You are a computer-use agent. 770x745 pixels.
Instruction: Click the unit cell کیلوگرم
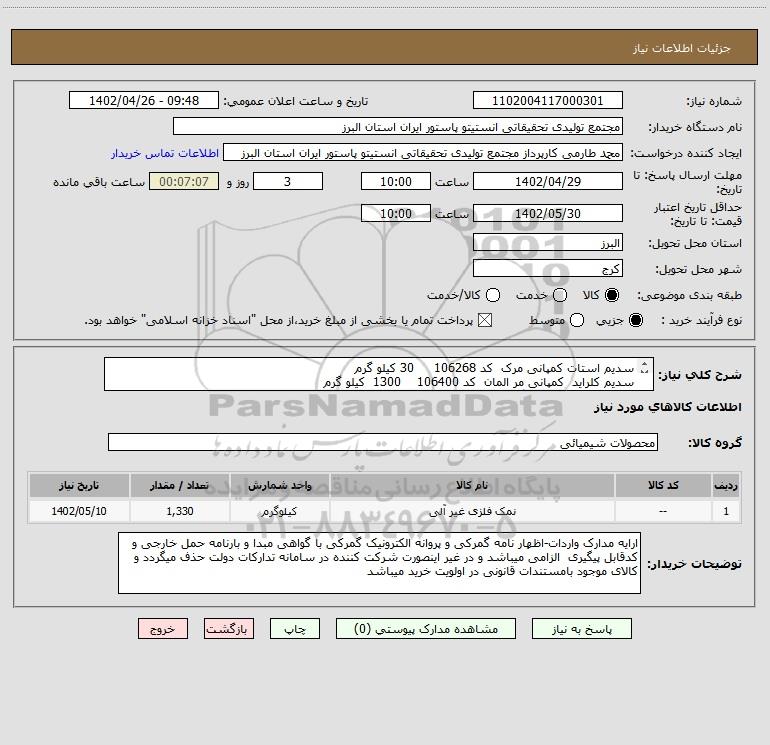[279, 511]
